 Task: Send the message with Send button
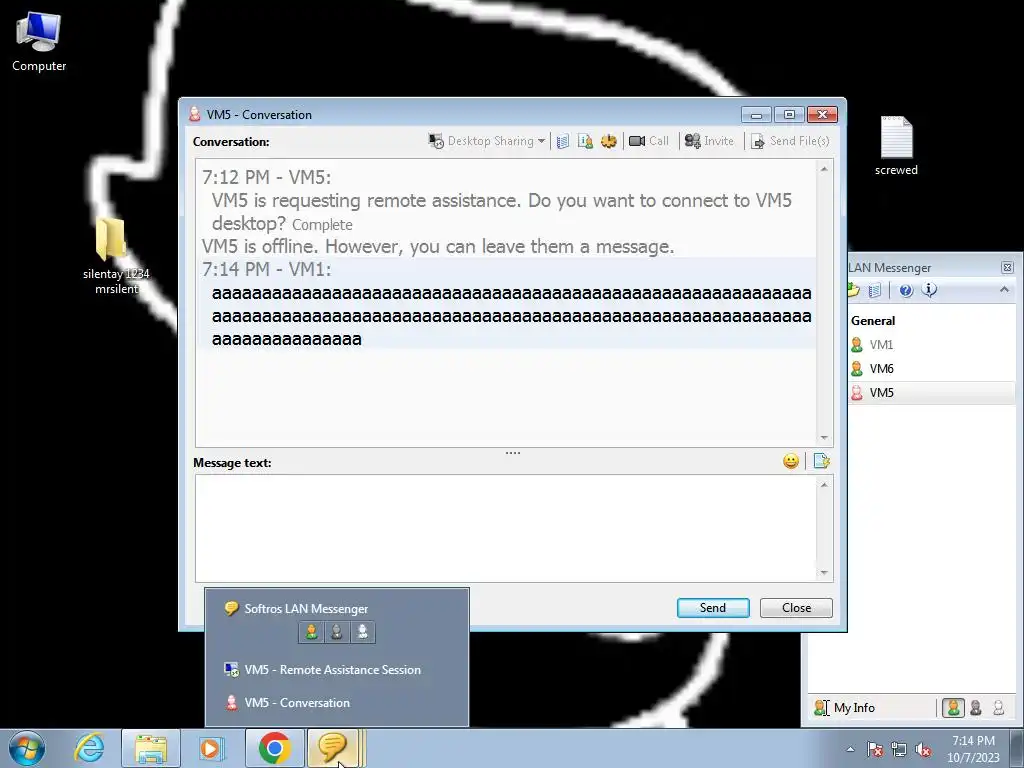click(x=713, y=608)
